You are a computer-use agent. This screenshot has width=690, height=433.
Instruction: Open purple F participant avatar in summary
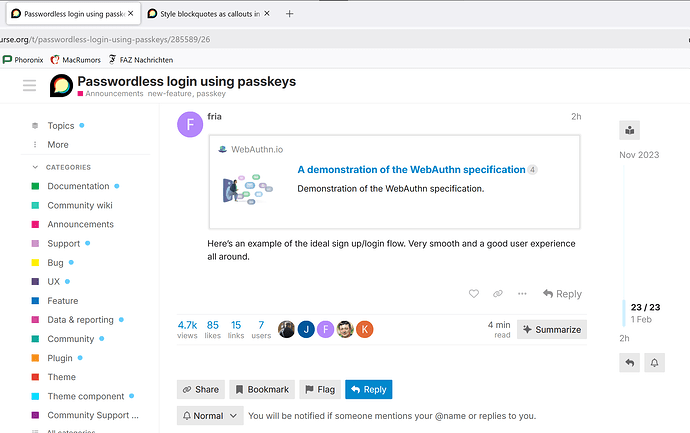[326, 329]
